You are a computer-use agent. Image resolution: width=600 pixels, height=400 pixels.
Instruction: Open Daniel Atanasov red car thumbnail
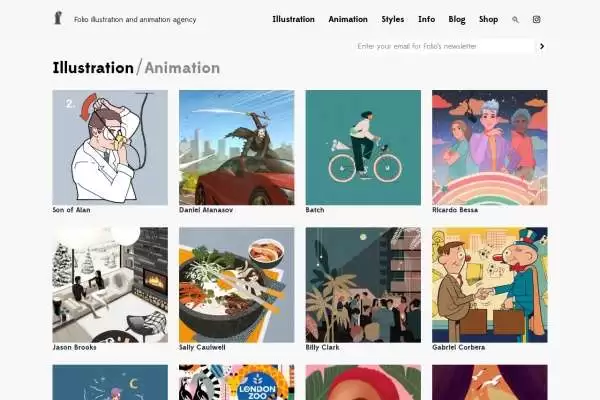point(237,147)
